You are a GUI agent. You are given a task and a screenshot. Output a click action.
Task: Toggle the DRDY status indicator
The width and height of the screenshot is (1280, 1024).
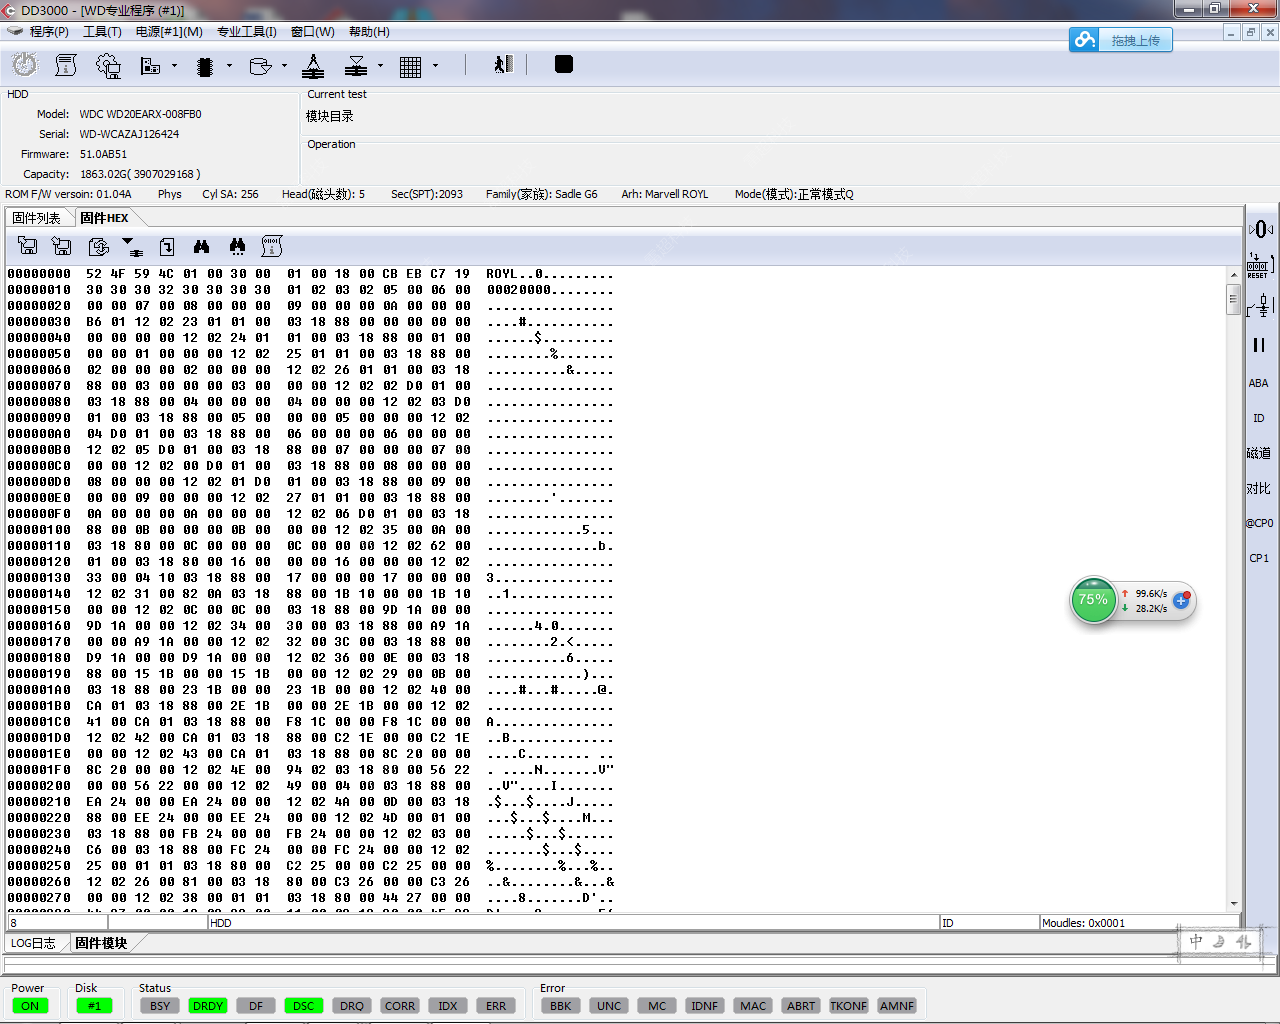208,1006
